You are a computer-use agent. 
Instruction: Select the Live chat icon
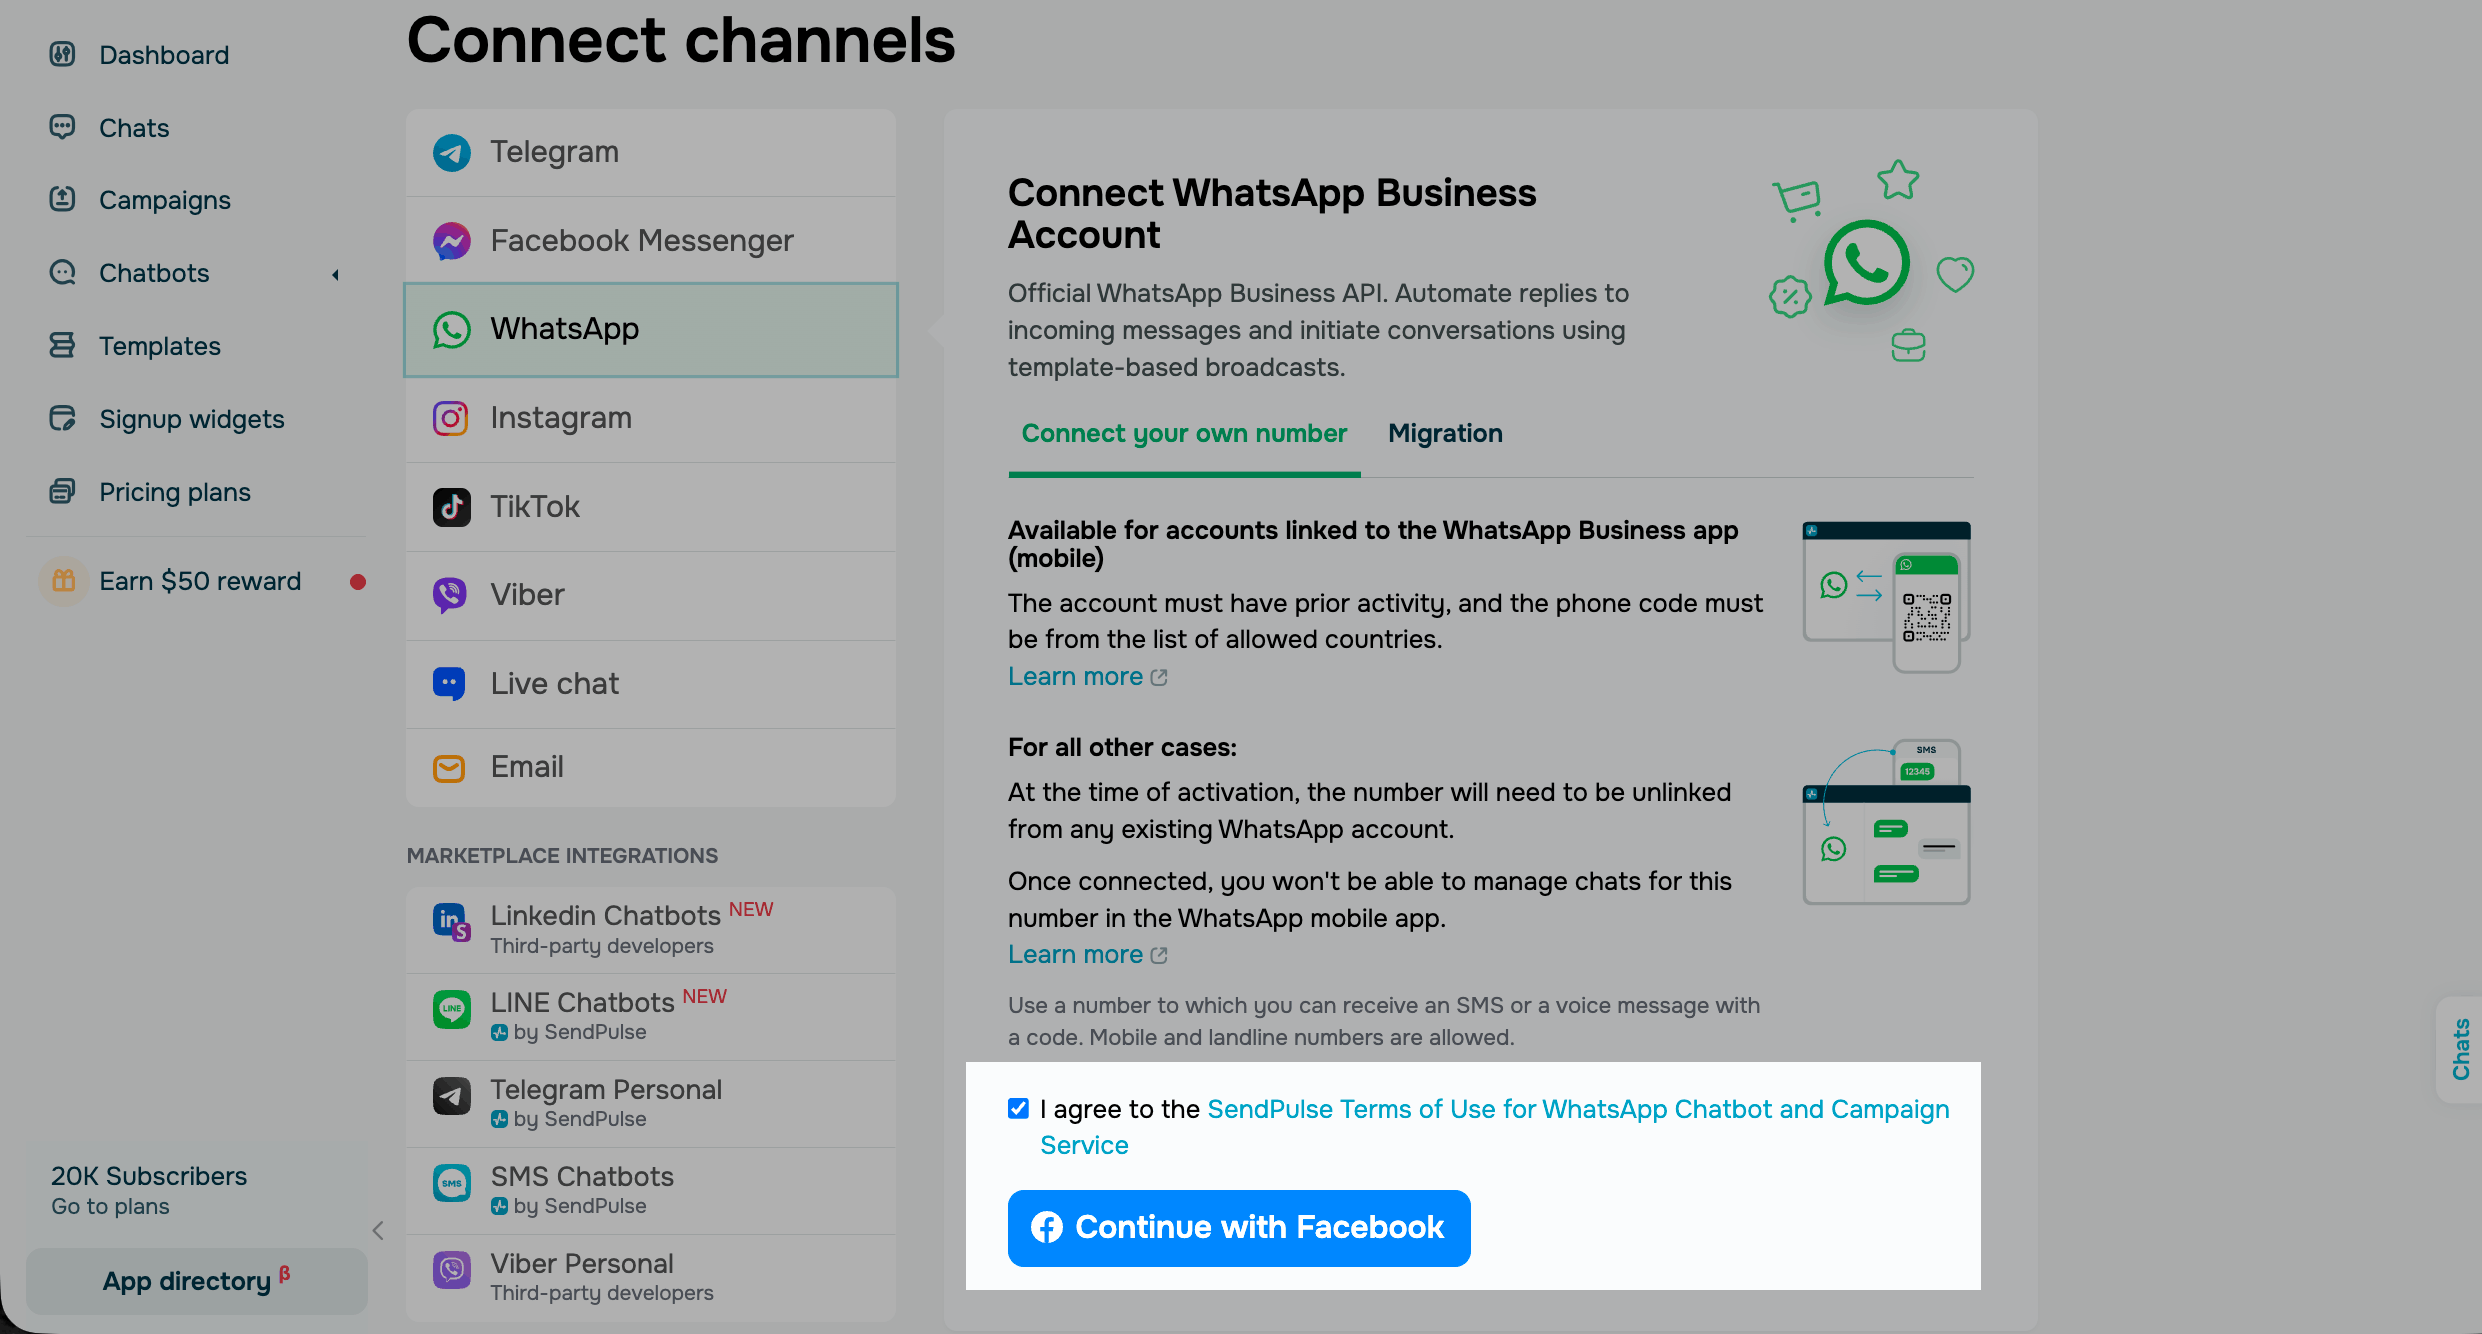tap(449, 684)
